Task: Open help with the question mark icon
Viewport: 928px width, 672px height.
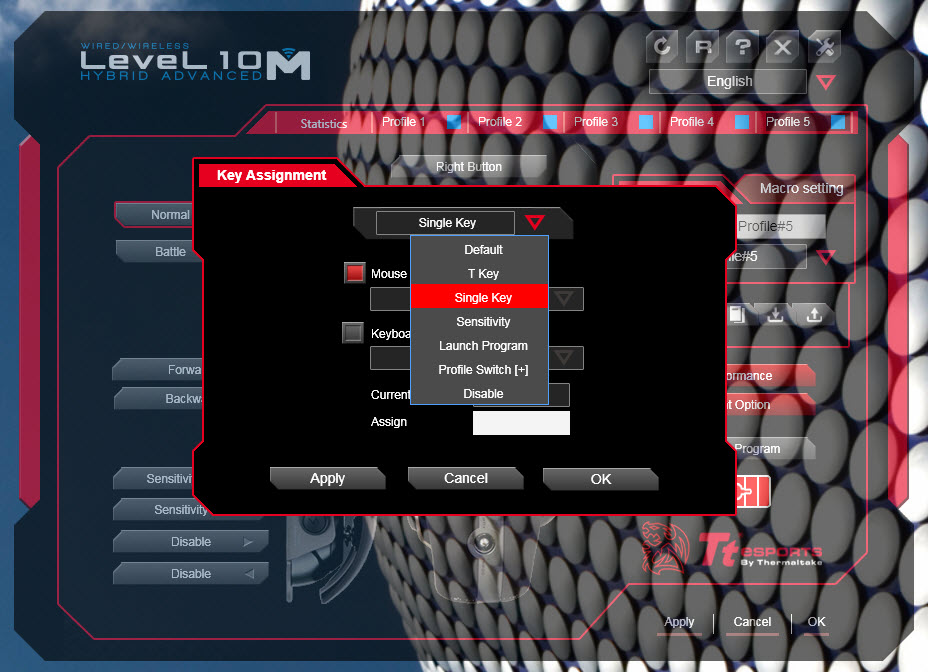Action: tap(743, 46)
